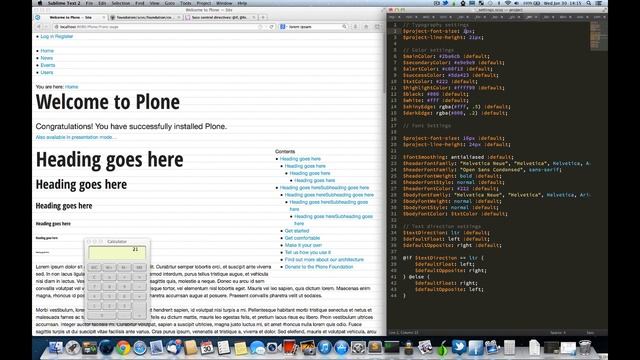Open the Spaces: 4 indentation status selector

pos(558,333)
